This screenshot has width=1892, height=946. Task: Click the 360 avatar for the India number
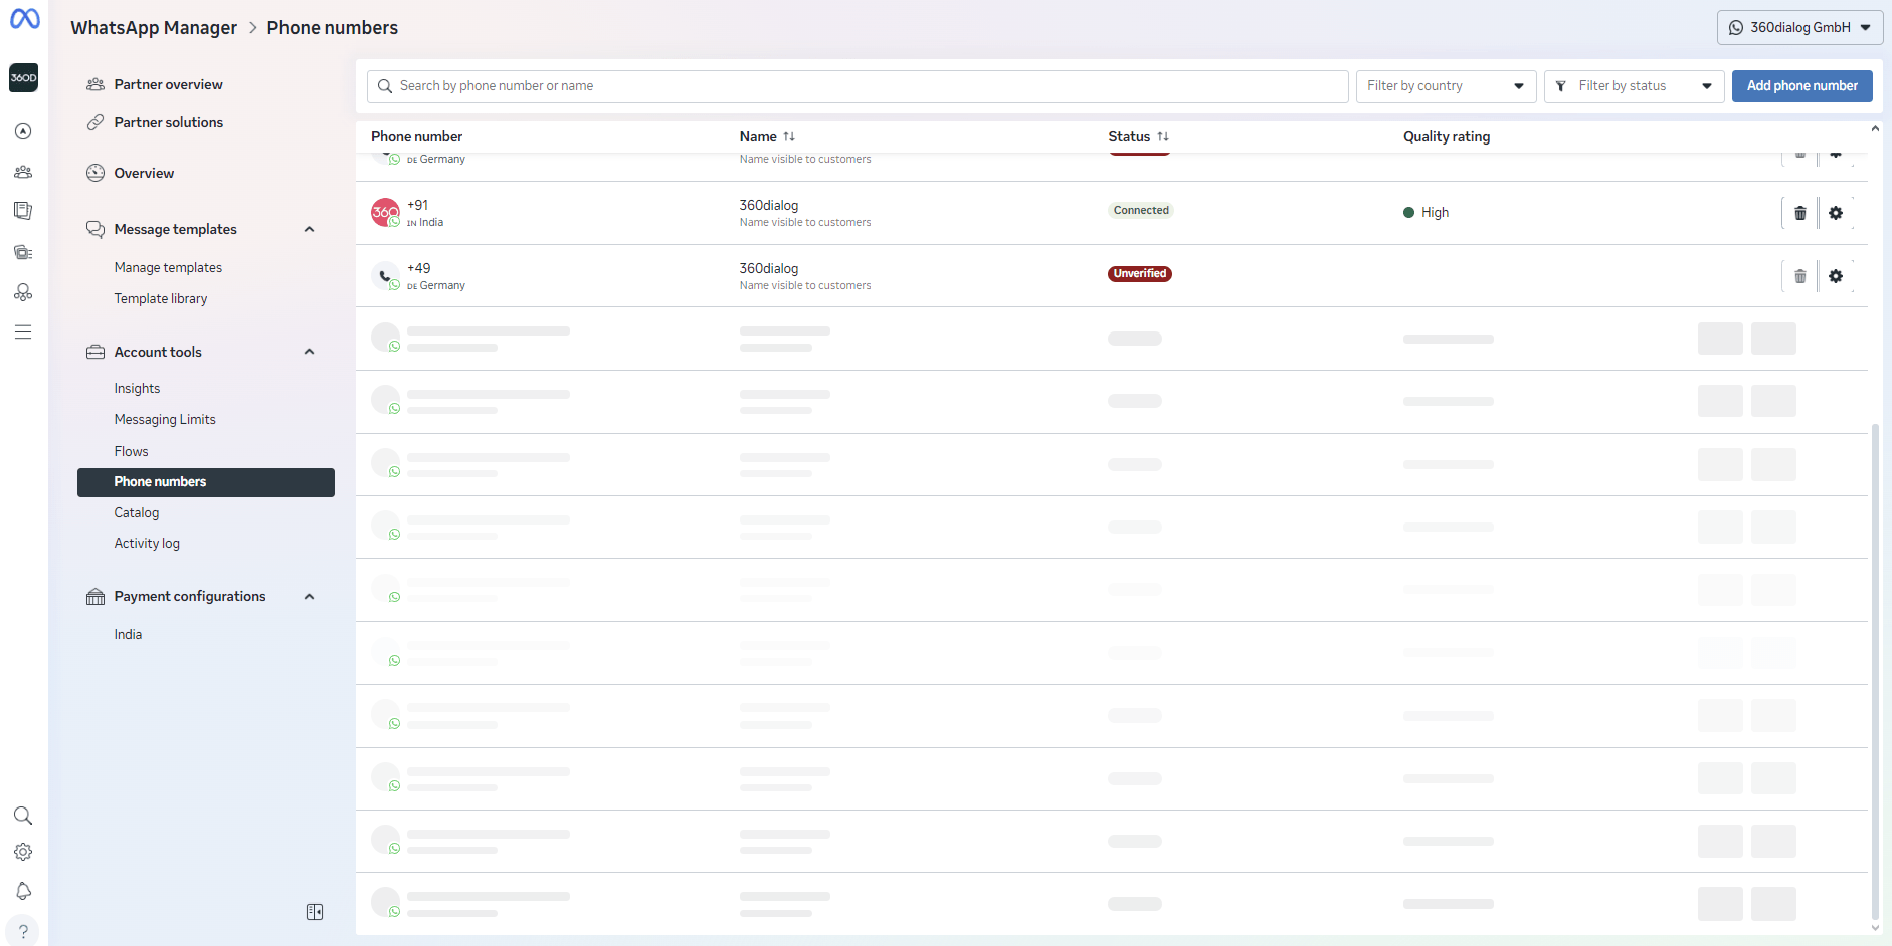(x=385, y=212)
